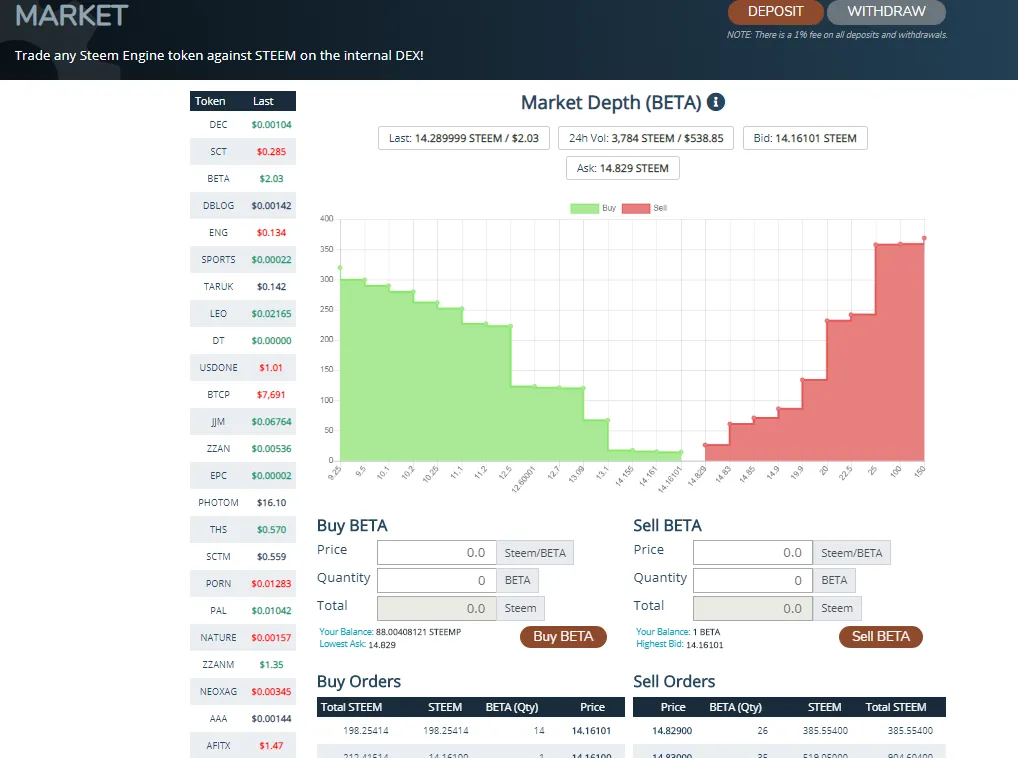The height and width of the screenshot is (758, 1018).
Task: Click the Sell Orders Price column header
Action: click(x=673, y=707)
